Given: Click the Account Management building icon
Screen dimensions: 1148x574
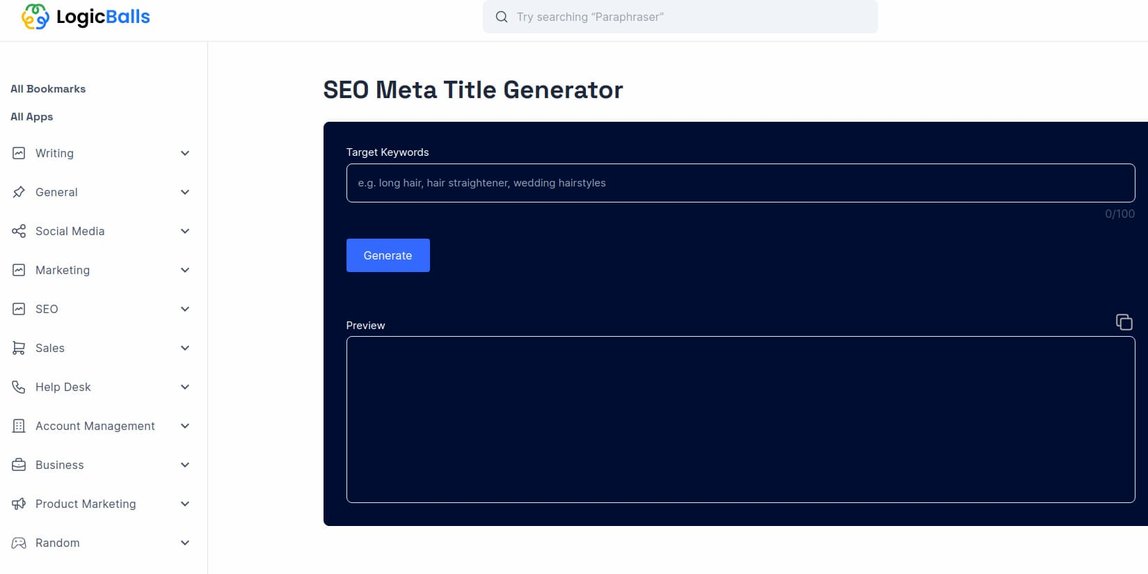Looking at the screenshot, I should click(19, 426).
